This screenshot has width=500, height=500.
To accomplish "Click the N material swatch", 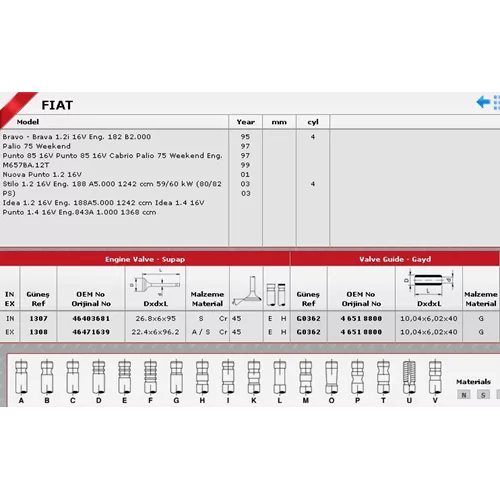I will (464, 395).
